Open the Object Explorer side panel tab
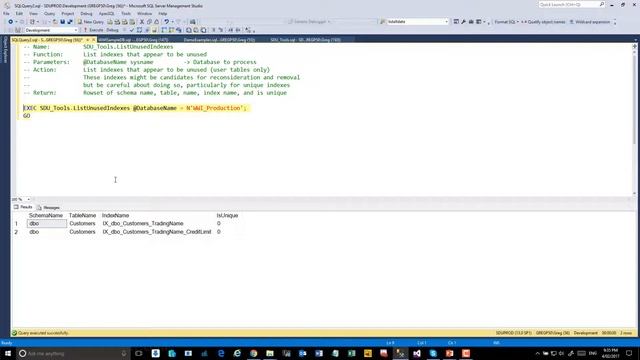The height and width of the screenshot is (360, 640). tap(5, 50)
